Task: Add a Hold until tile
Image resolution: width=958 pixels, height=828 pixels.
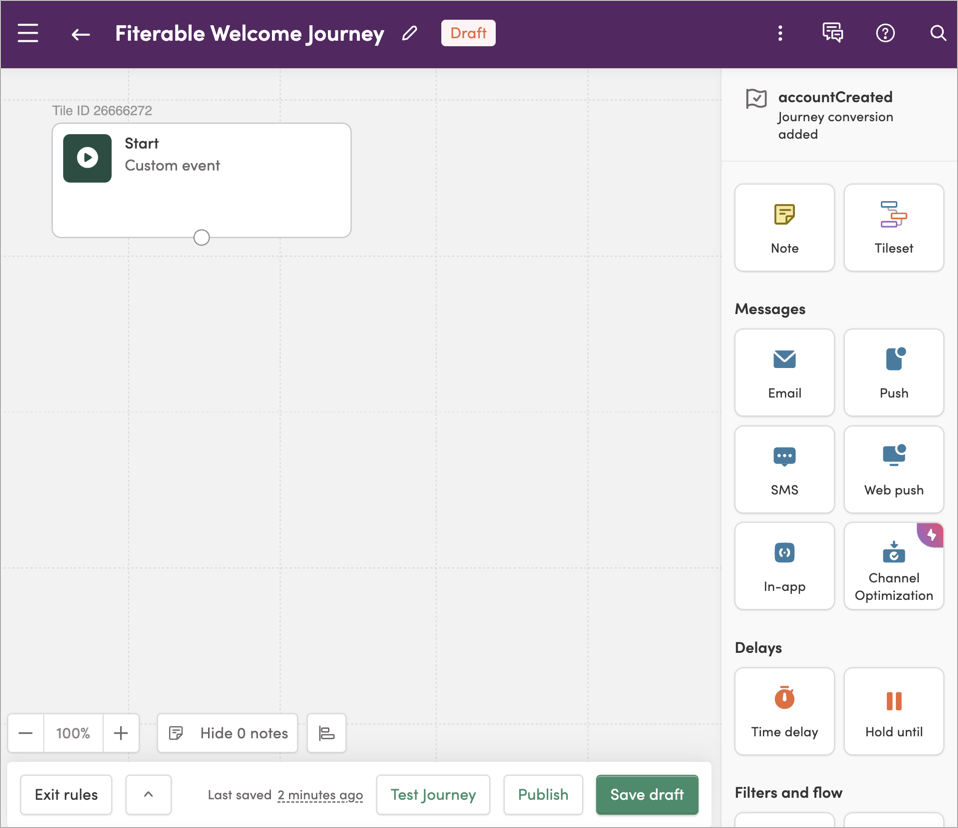Action: [x=894, y=711]
